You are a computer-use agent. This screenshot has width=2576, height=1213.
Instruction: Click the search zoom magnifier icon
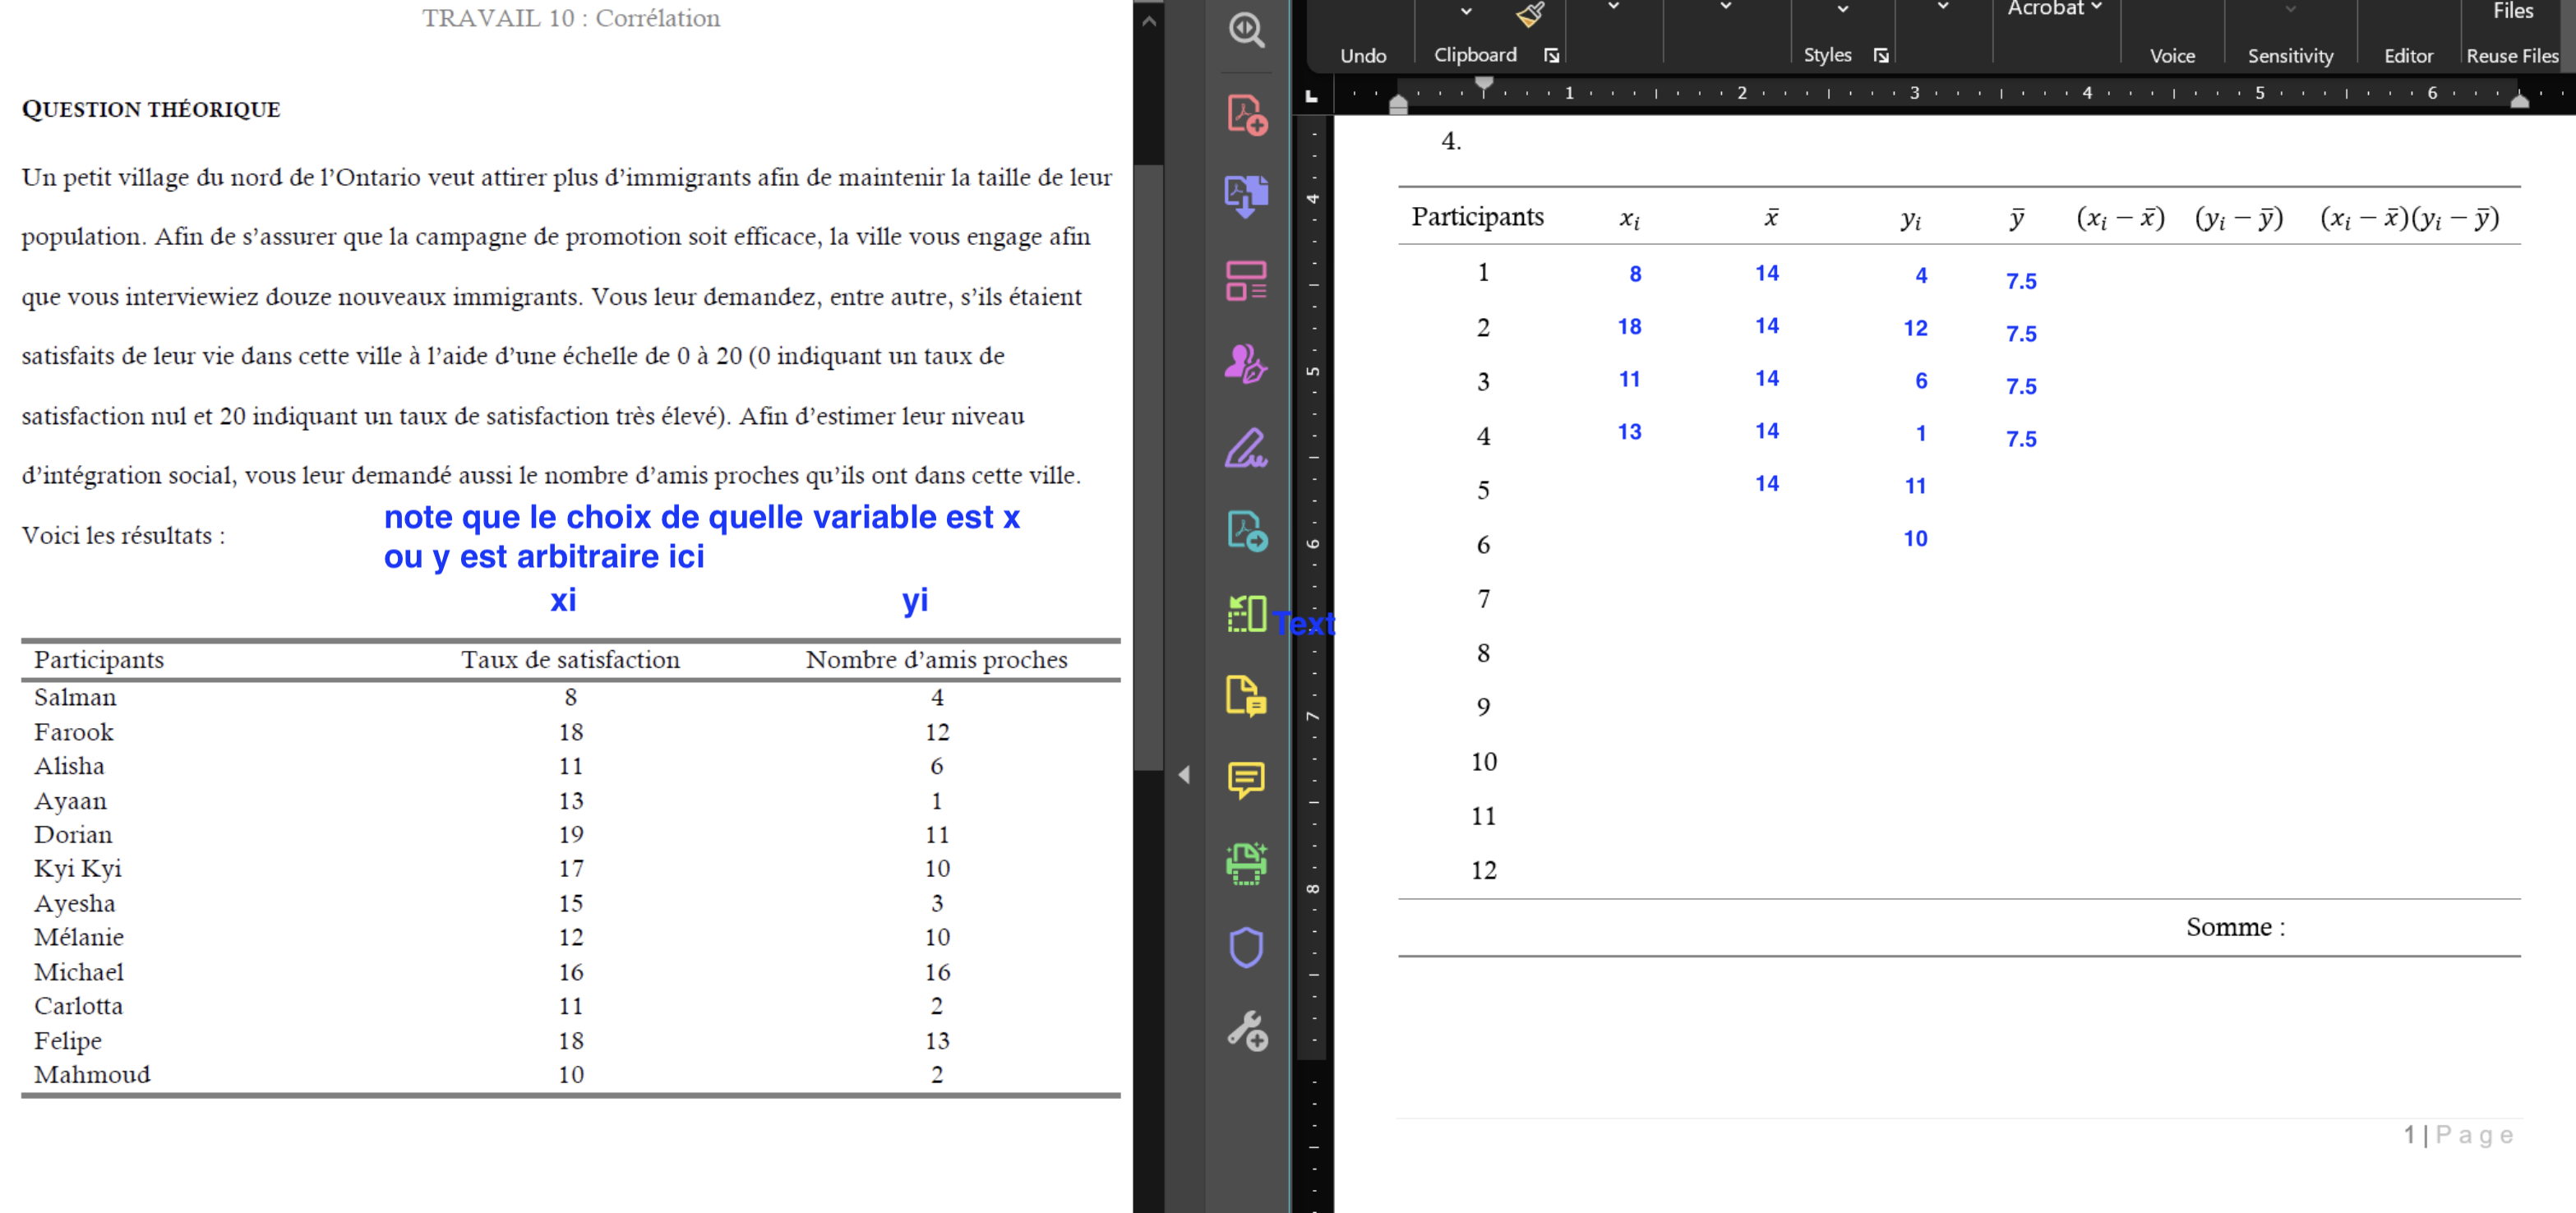pos(1246,30)
